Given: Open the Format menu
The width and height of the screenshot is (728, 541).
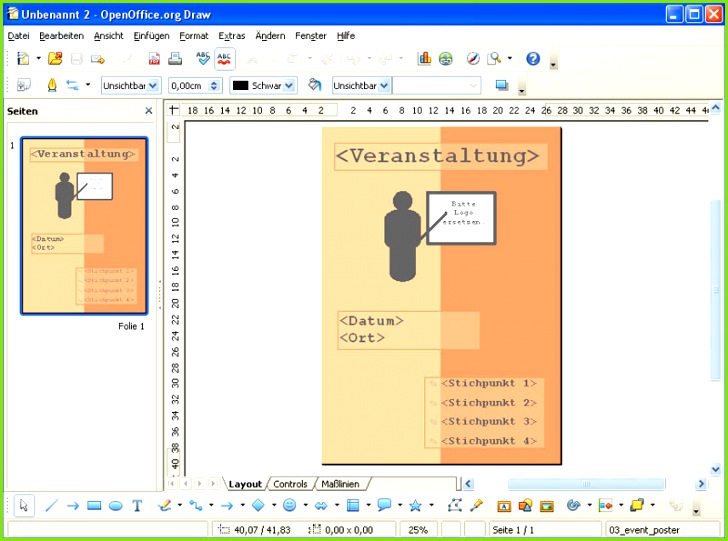Looking at the screenshot, I should (194, 36).
